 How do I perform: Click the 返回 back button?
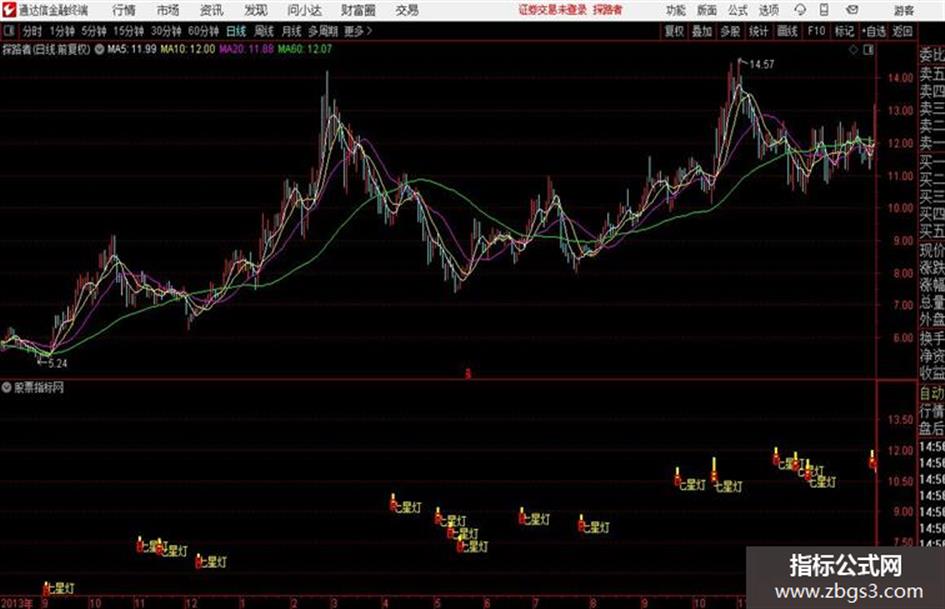[903, 31]
